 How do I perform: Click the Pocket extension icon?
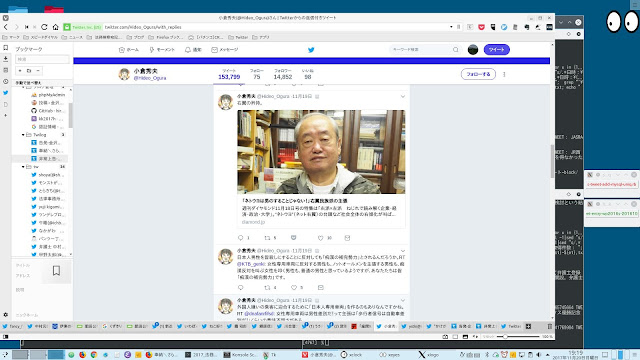pyautogui.click(x=482, y=27)
